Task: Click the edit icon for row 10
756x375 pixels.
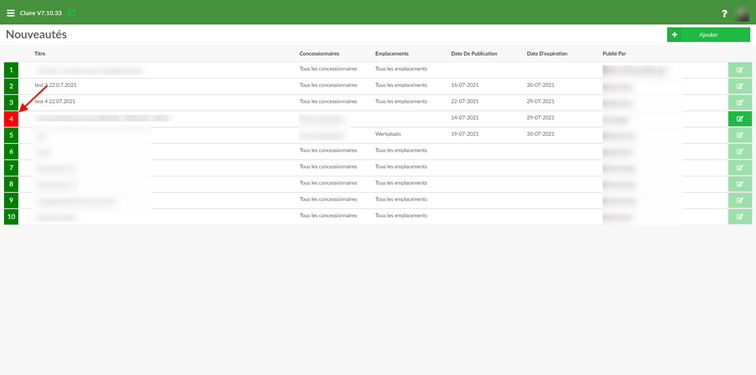Action: tap(740, 217)
